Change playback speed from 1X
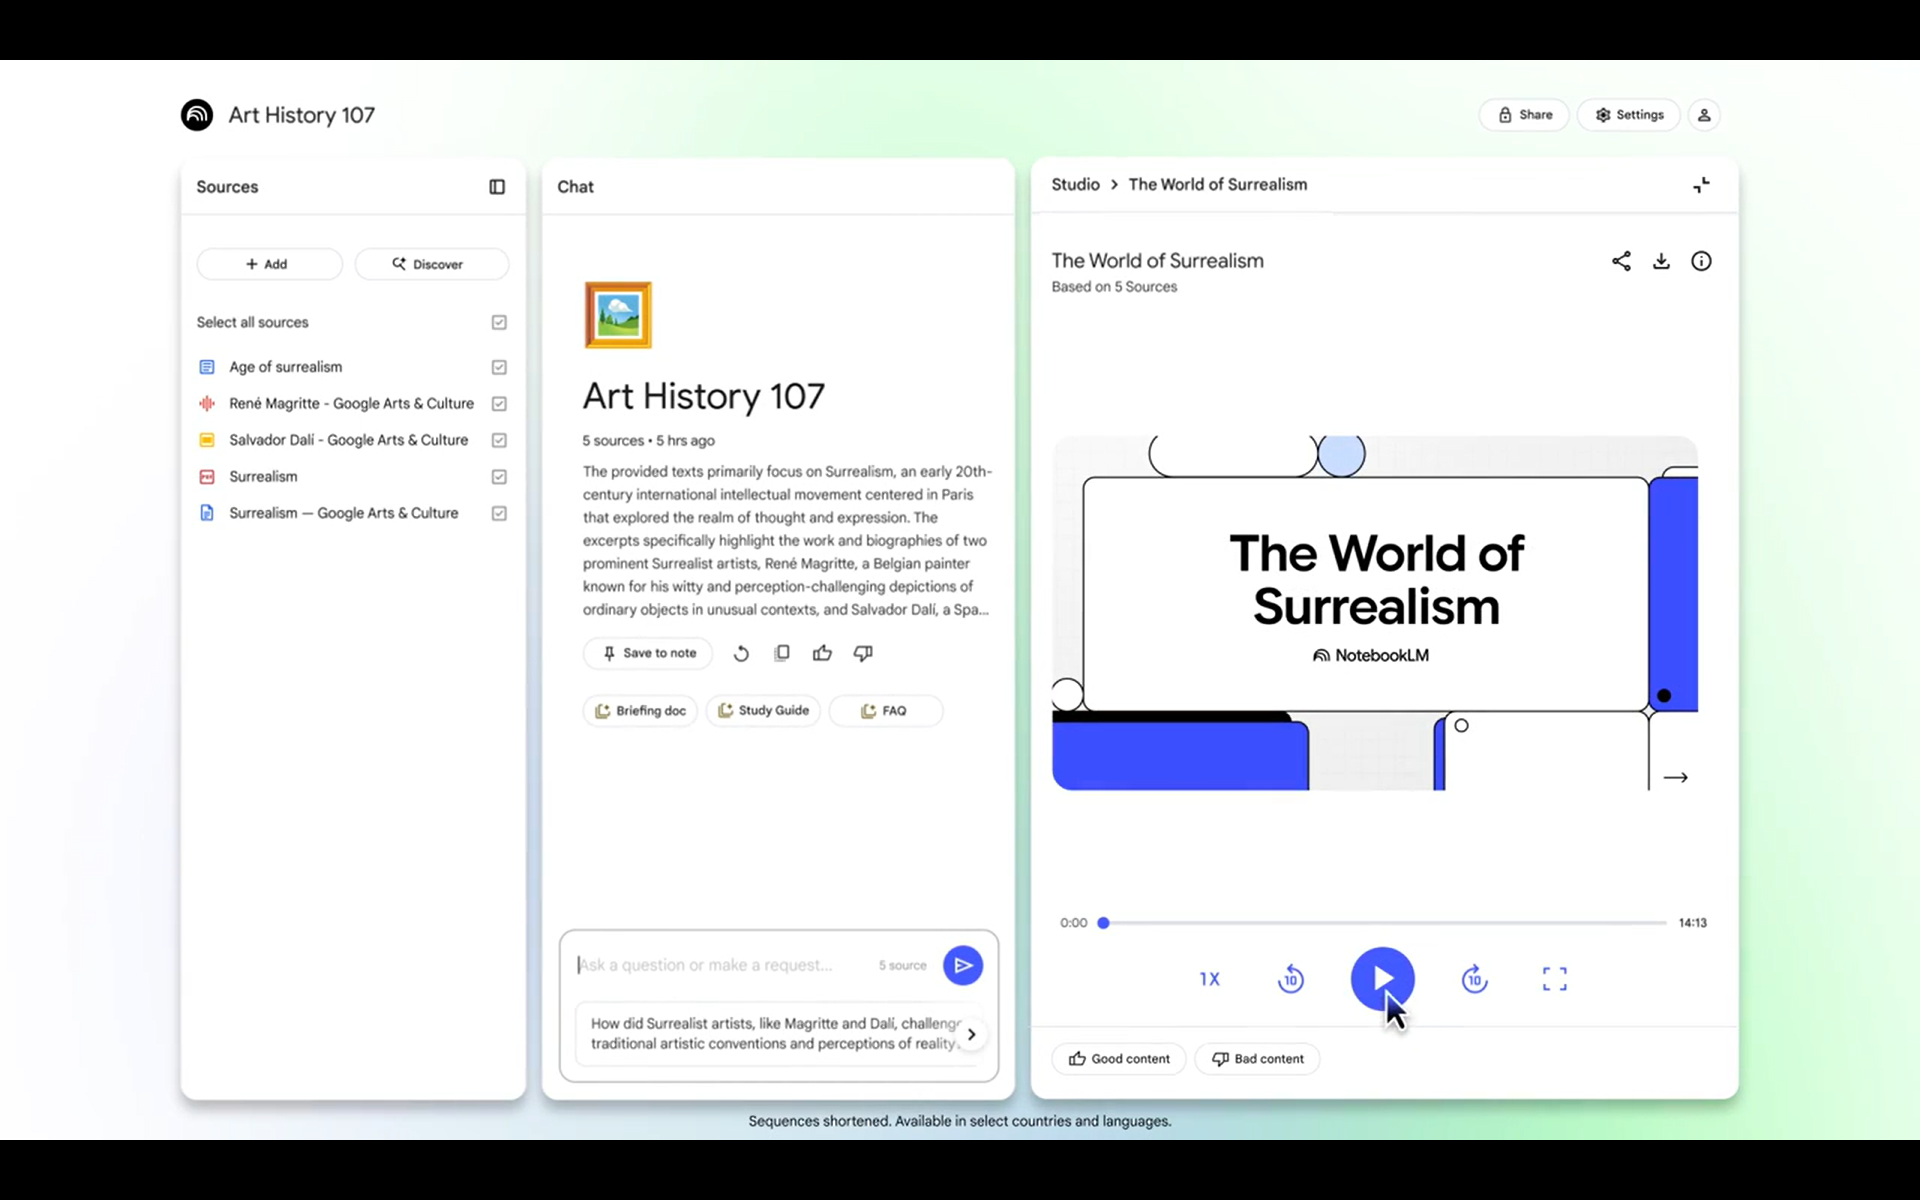This screenshot has height=1200, width=1920. [x=1209, y=979]
